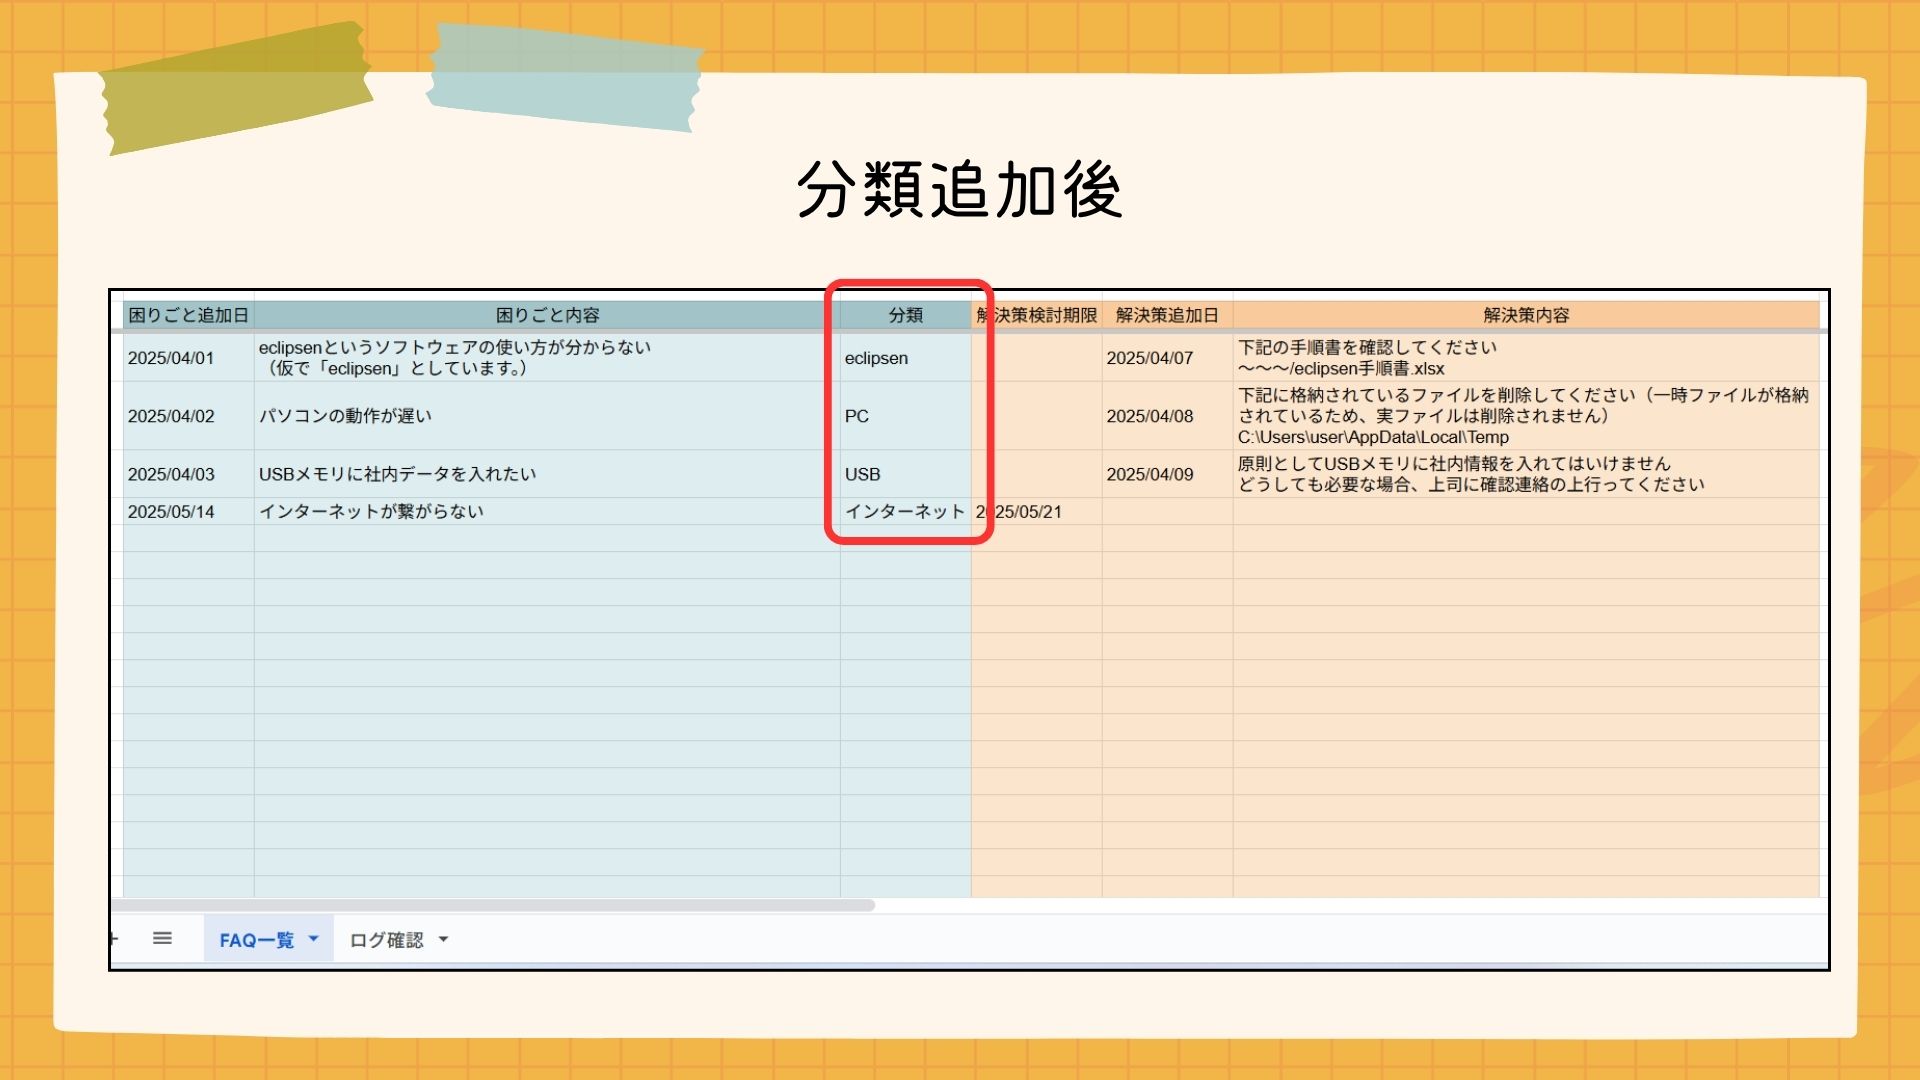Click the 2025/04/09 solution date cell
This screenshot has height=1080, width=1920.
coord(1150,474)
